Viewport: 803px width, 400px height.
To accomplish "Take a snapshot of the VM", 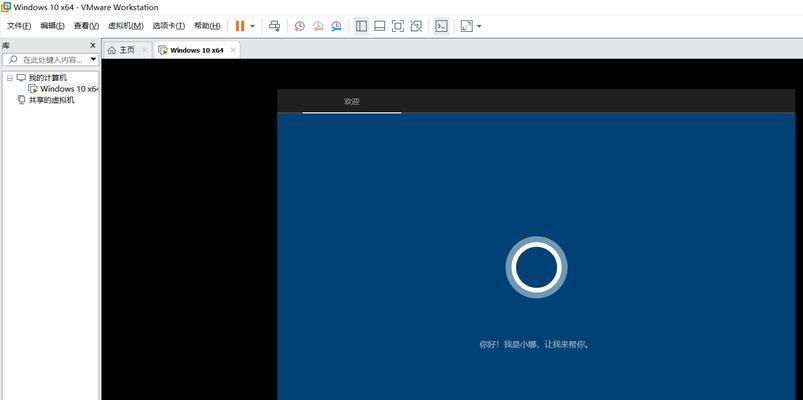I will coord(300,26).
